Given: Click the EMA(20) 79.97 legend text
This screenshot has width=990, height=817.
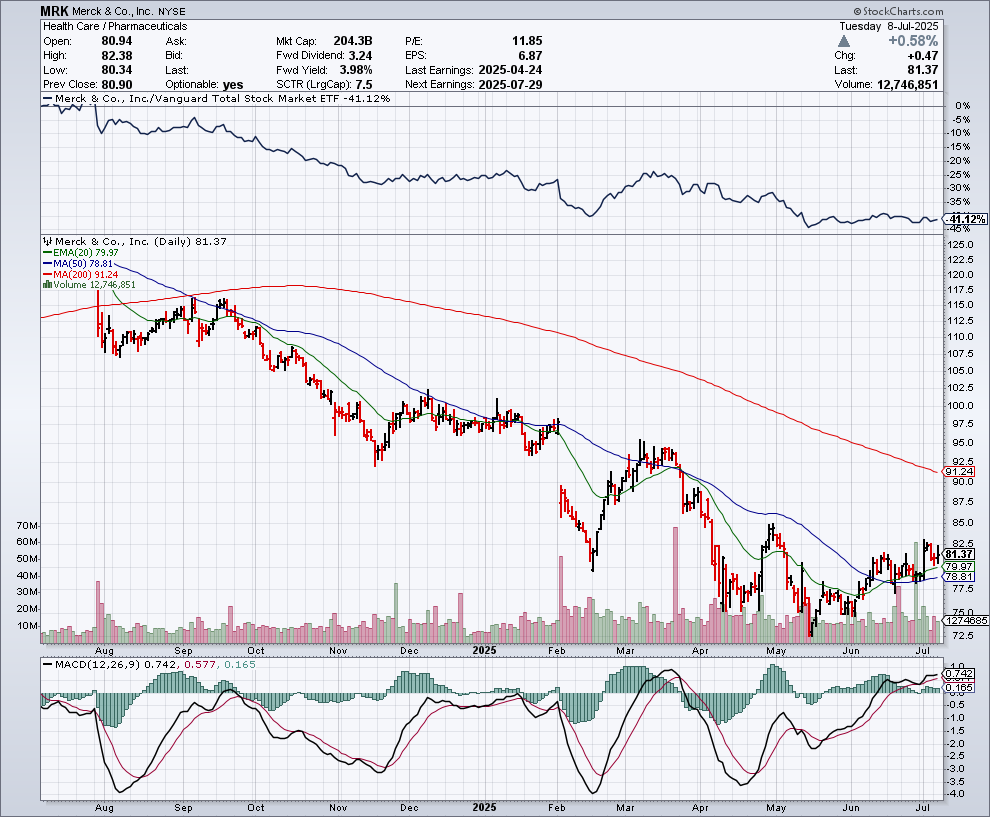Looking at the screenshot, I should tap(85, 253).
